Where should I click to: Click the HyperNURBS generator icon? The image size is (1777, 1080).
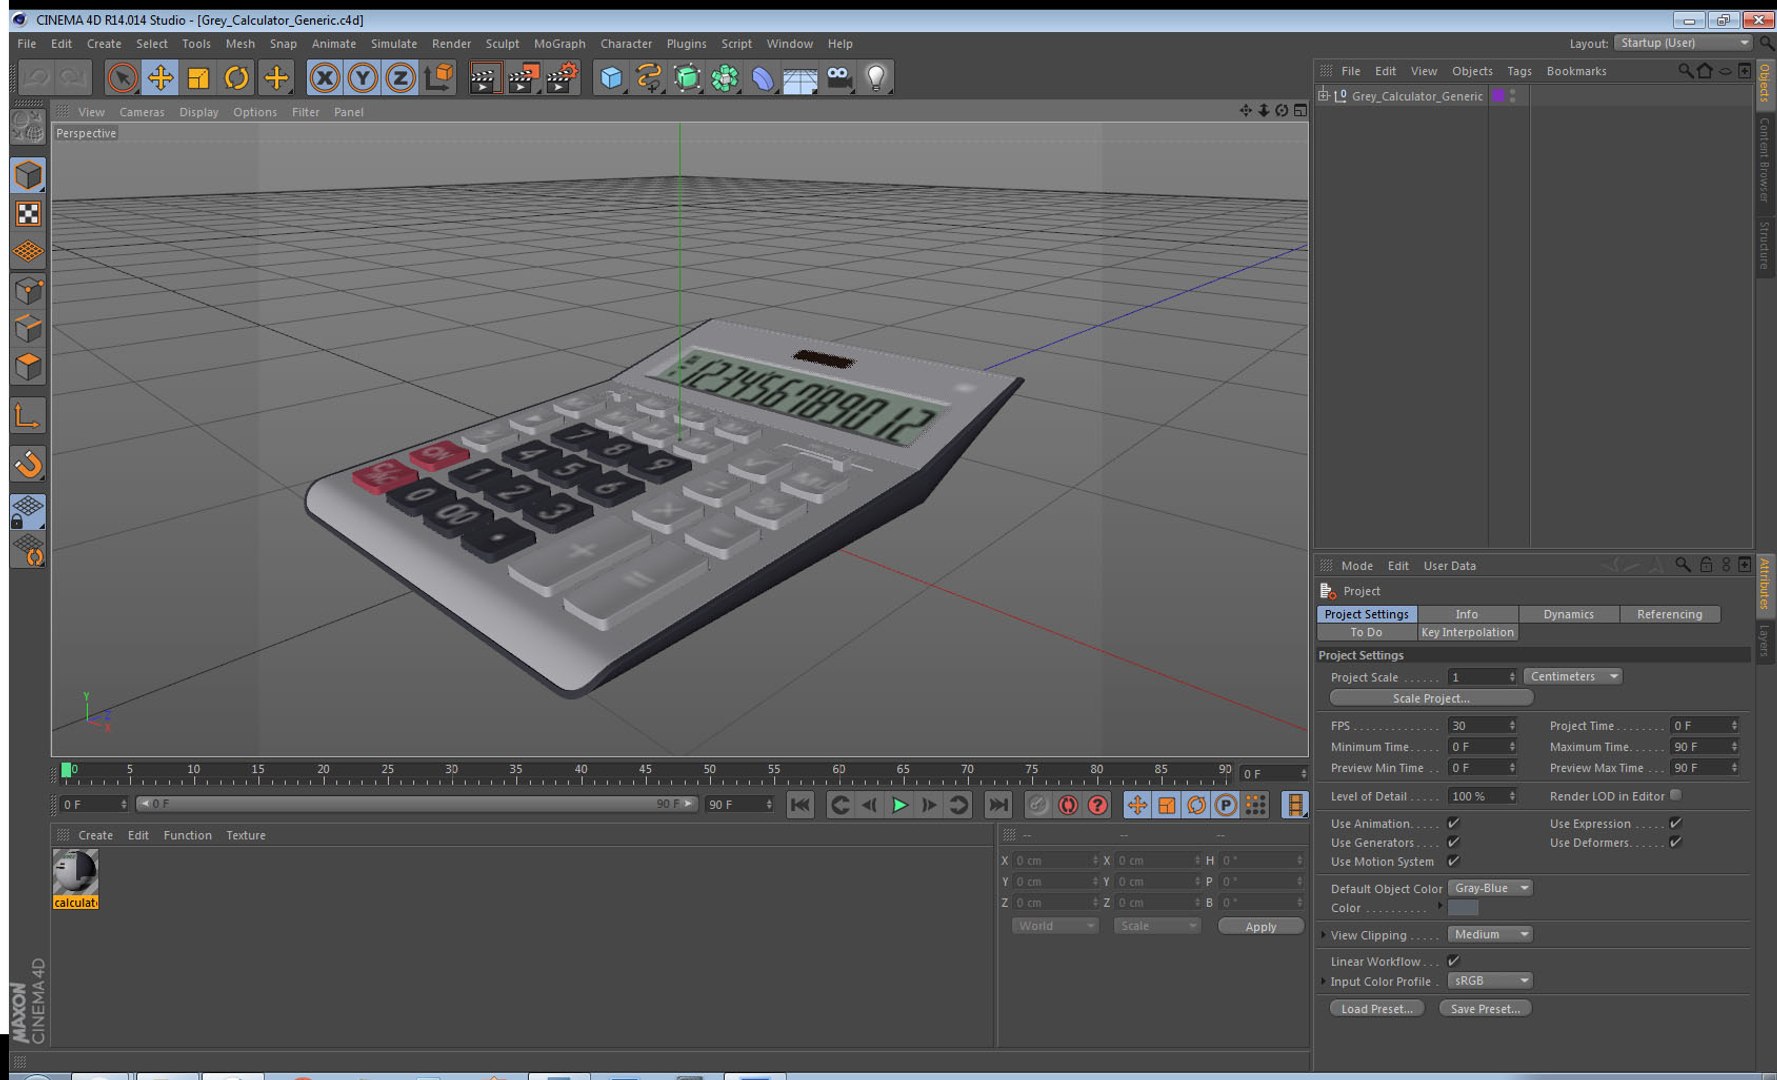687,78
